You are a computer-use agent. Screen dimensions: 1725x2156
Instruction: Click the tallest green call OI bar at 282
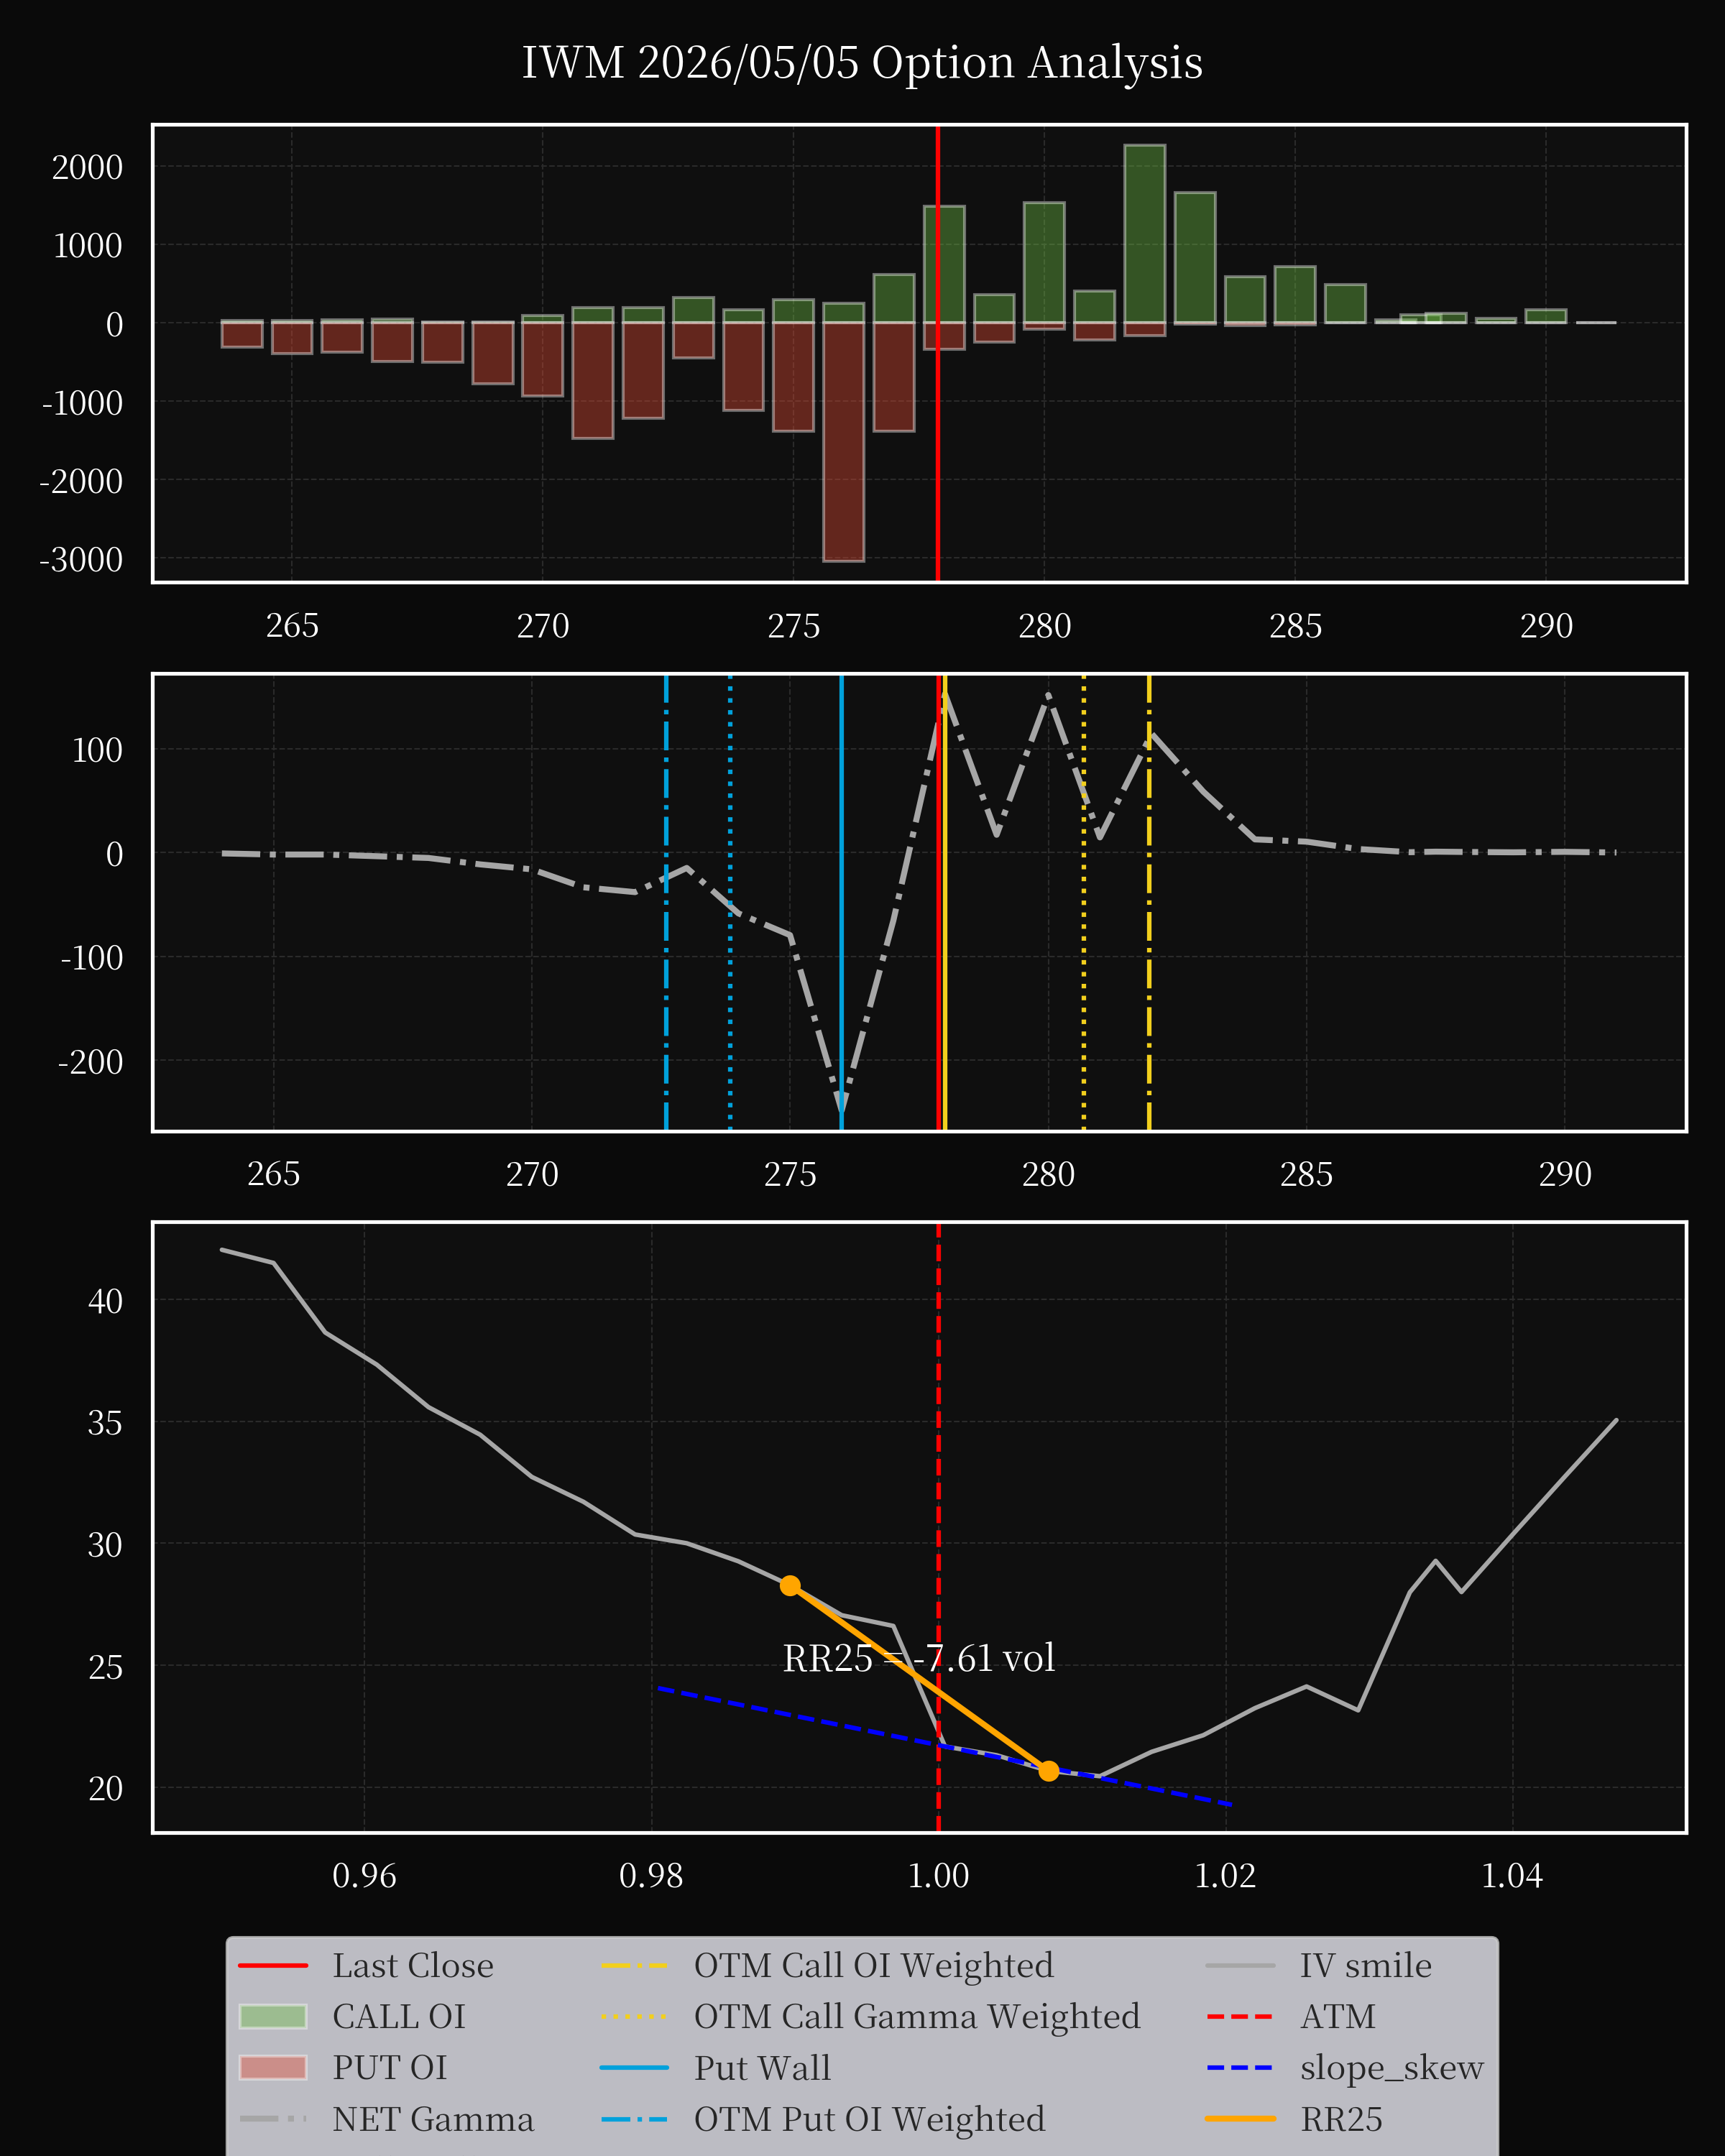pos(1144,233)
